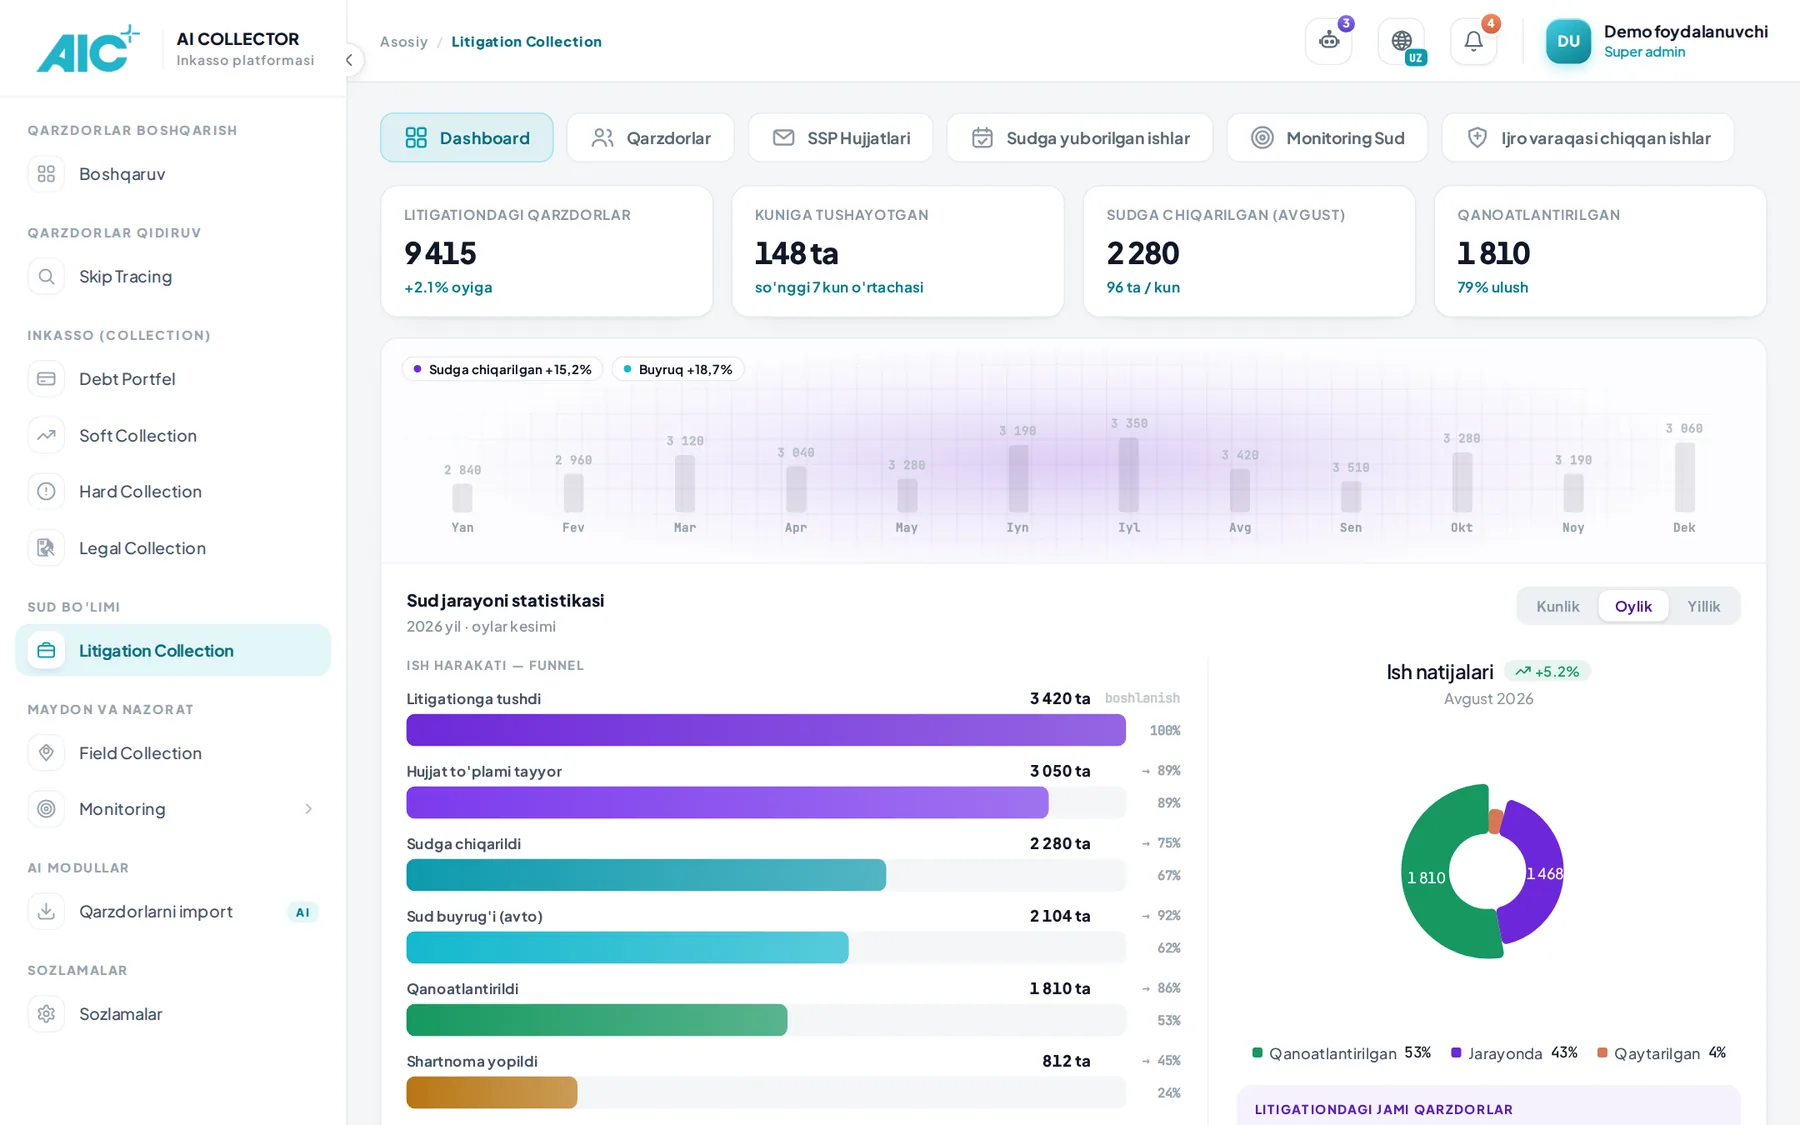Collapse the sidebar with the chevron
1800x1125 pixels.
349,60
